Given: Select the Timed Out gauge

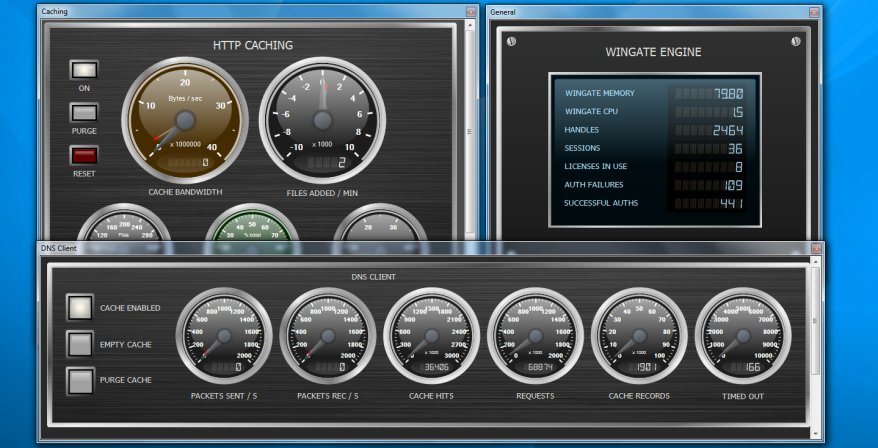Looking at the screenshot, I should click(743, 335).
